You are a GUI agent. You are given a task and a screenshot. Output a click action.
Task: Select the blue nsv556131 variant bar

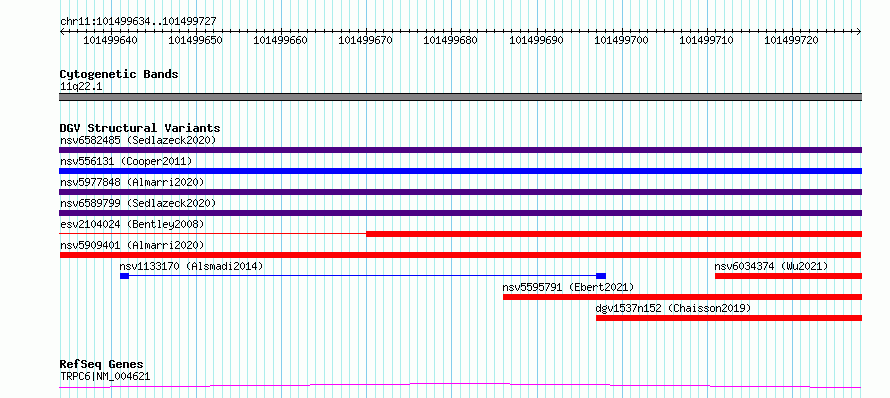(460, 171)
